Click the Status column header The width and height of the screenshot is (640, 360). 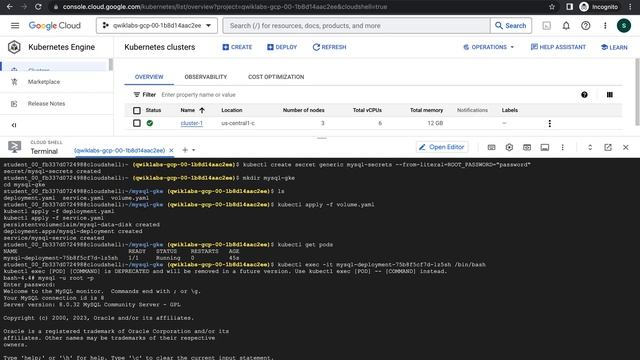point(153,110)
